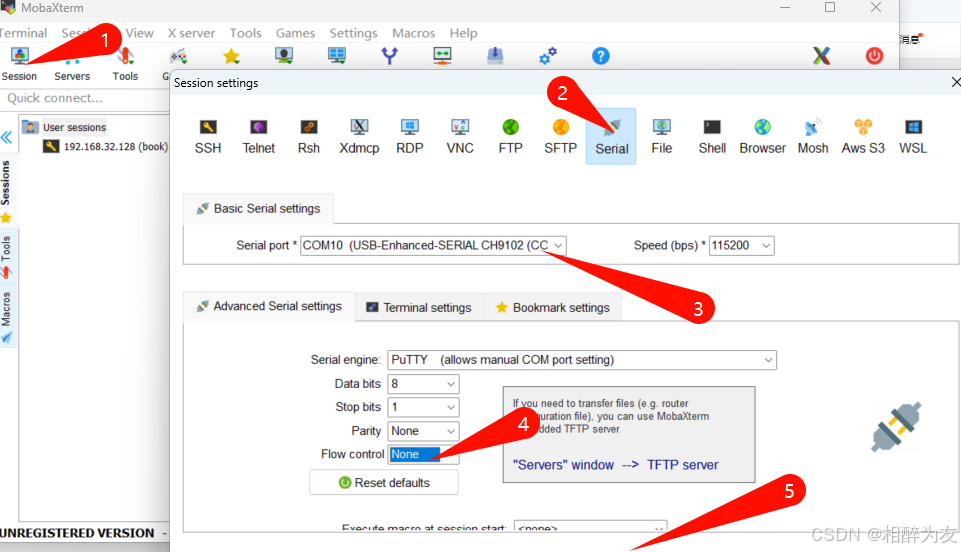
Task: Select the User sessions folder
Action: tap(64, 127)
